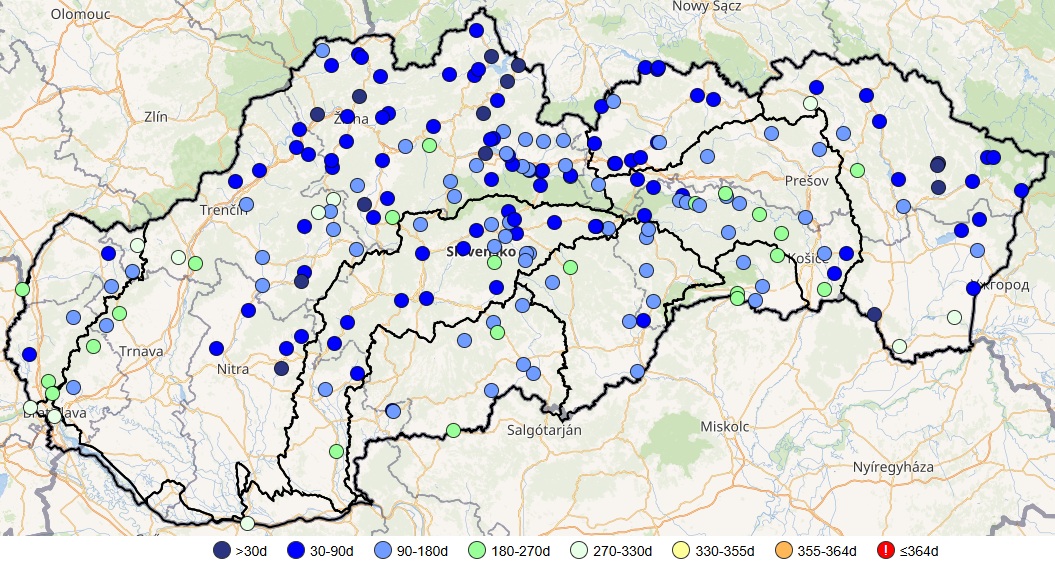Click the Nitra city label
Image resolution: width=1055 pixels, height=565 pixels.
[232, 369]
